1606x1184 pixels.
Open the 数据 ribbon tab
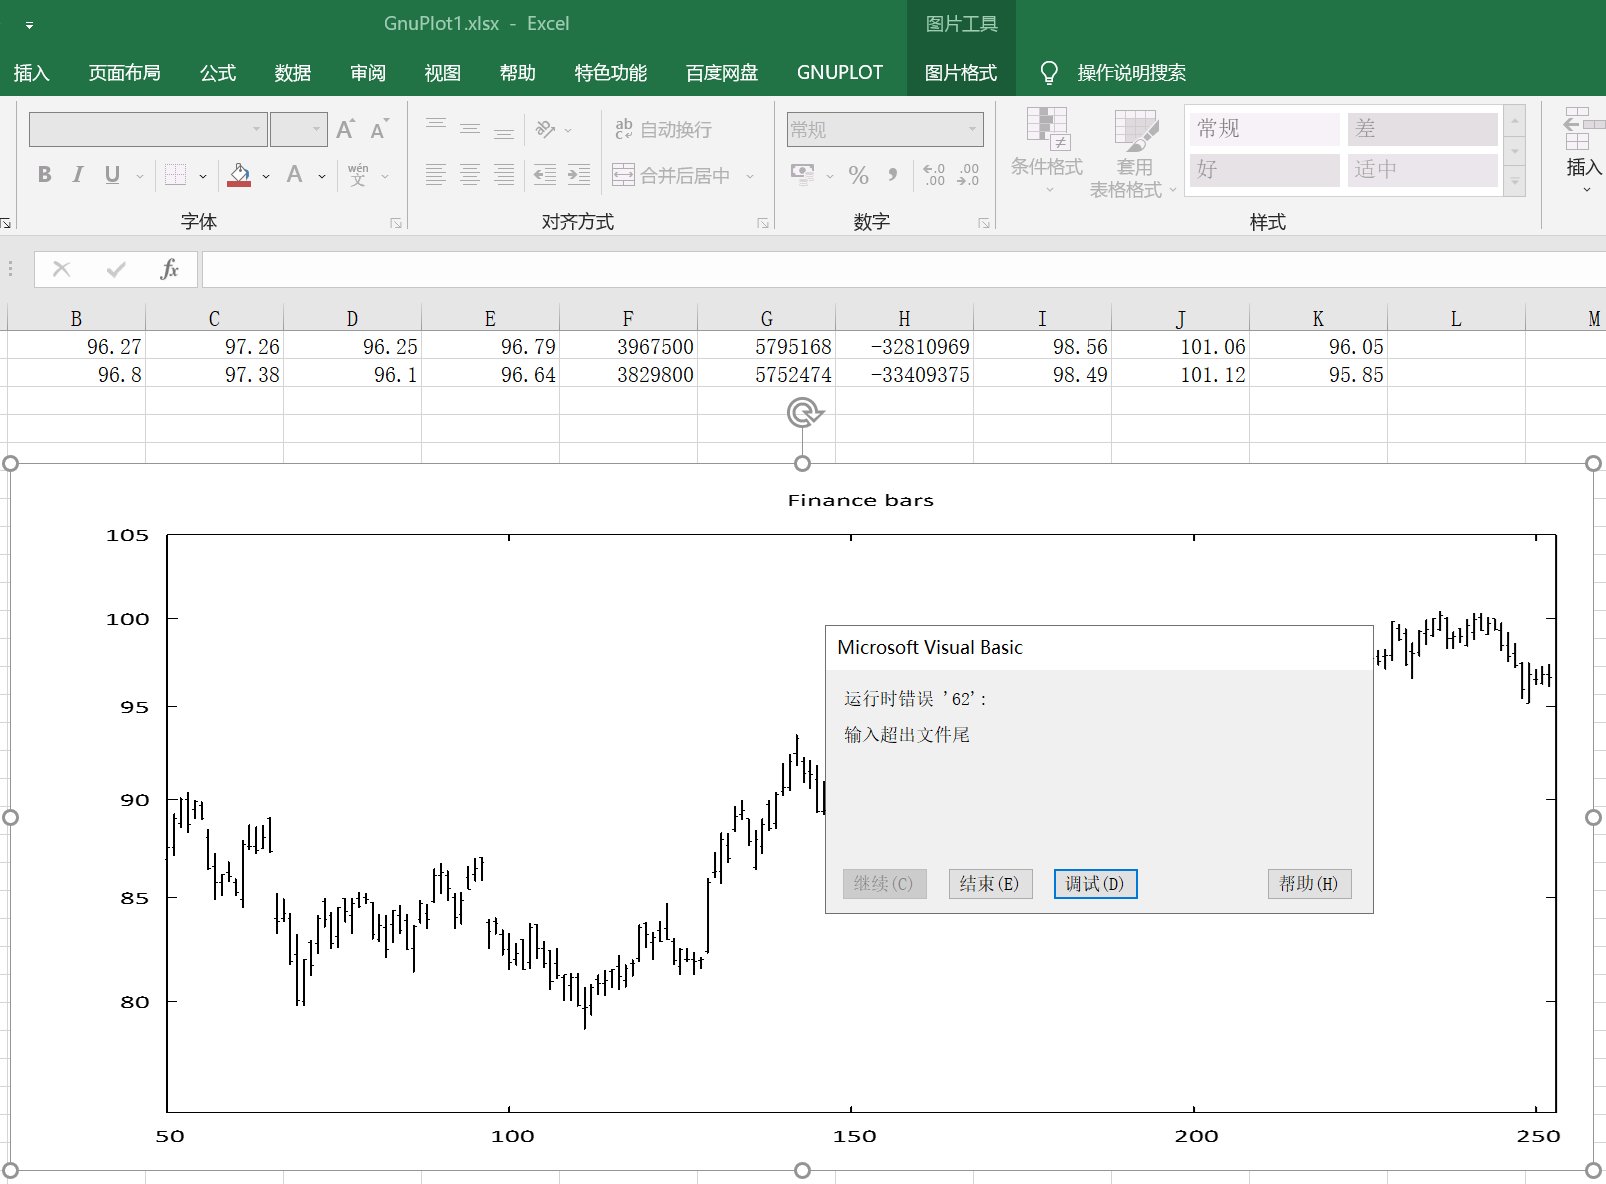291,72
